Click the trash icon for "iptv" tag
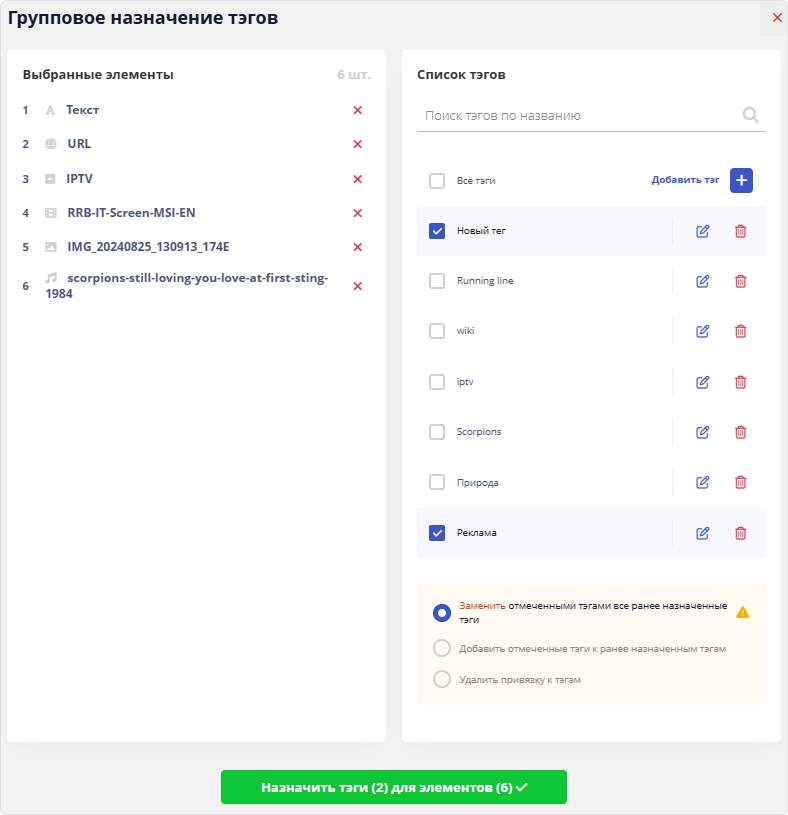Screen dimensions: 788x815 tap(740, 382)
